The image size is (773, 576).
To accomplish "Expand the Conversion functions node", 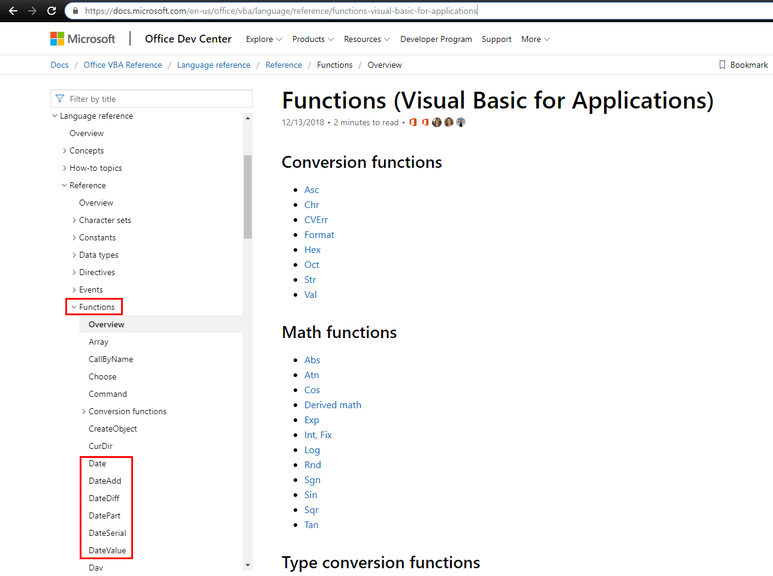I will [83, 411].
